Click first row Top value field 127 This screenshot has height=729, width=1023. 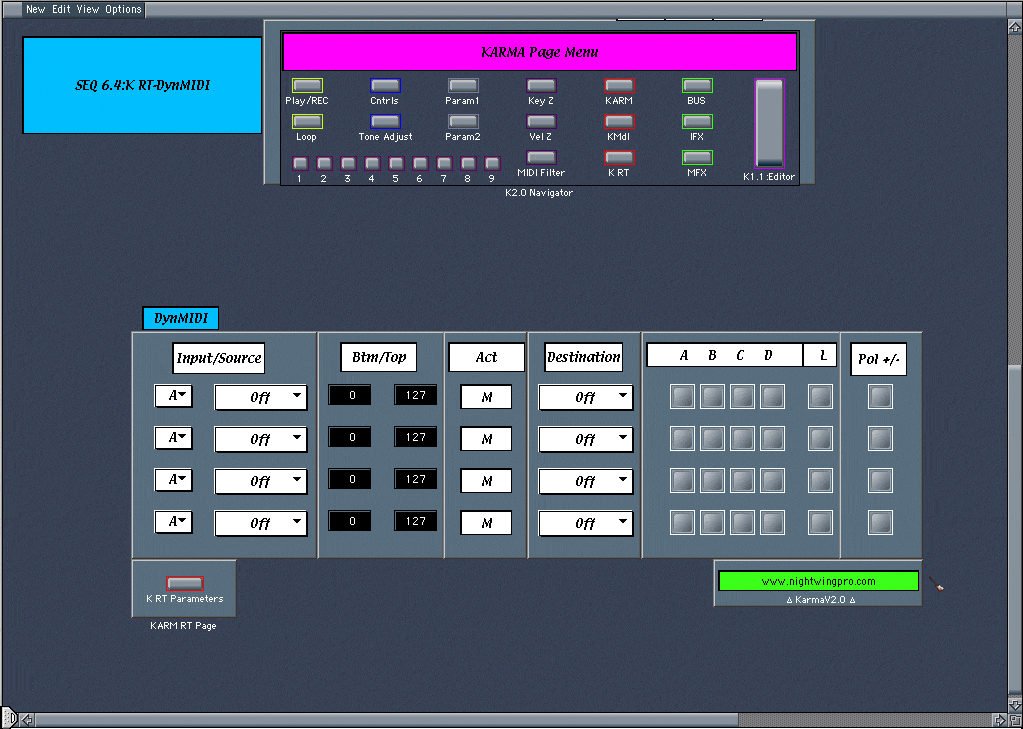point(416,396)
